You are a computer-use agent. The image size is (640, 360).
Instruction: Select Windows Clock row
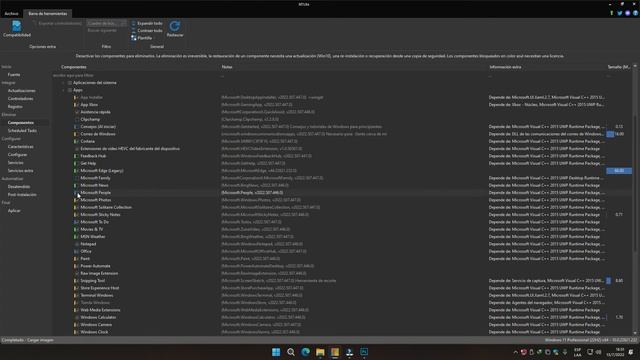click(x=343, y=332)
